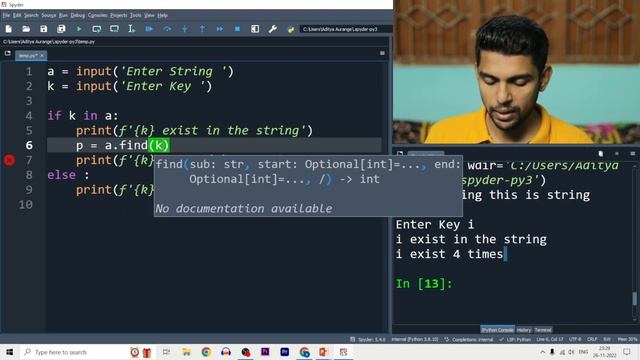Continue execution until next breakpoint
This screenshot has width=640, height=360.
pyautogui.click(x=220, y=29)
